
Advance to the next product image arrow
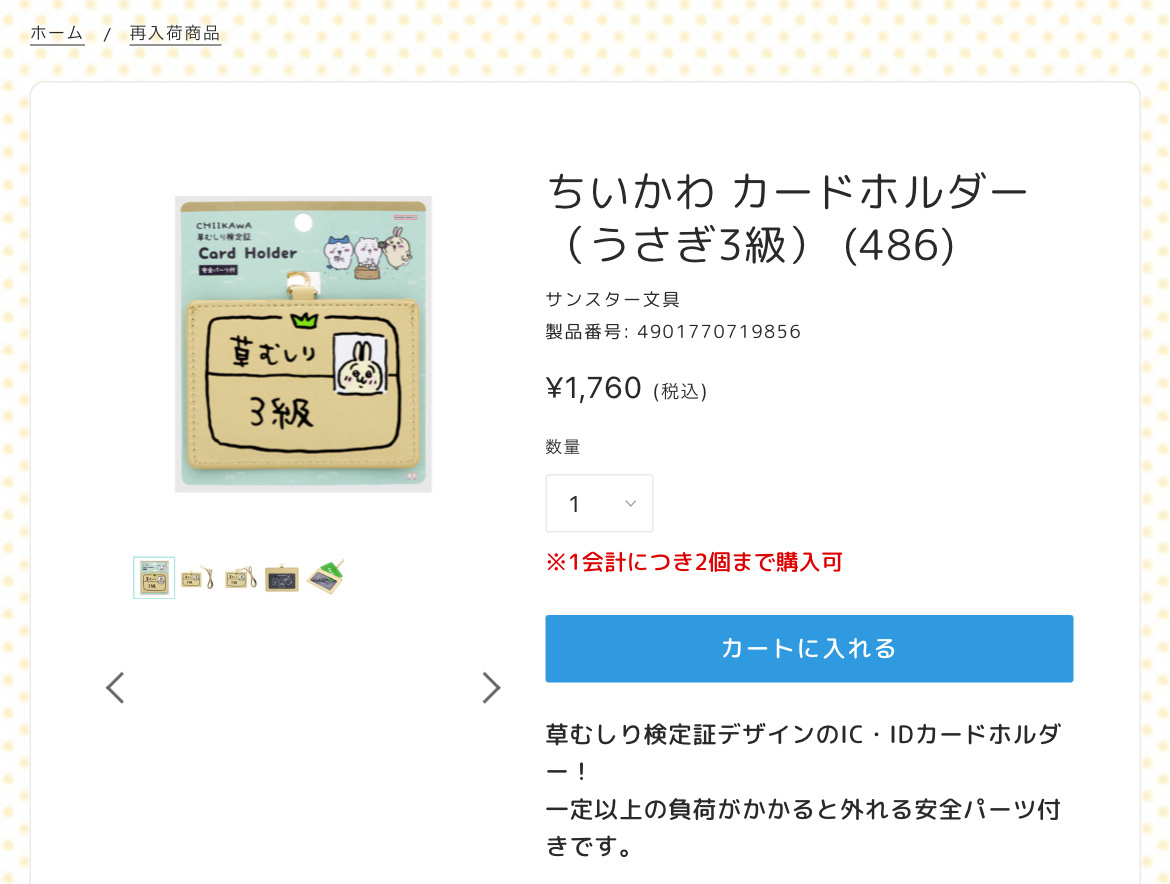point(491,688)
